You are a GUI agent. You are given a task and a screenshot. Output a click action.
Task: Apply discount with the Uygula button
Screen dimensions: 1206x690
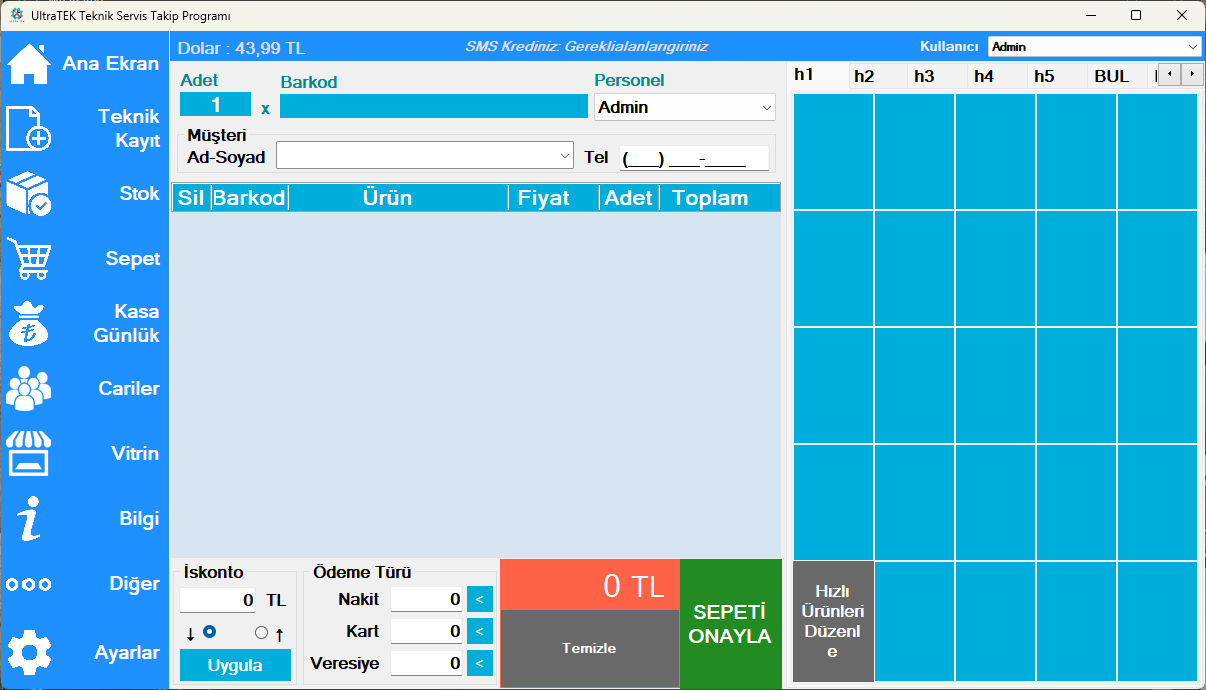click(x=235, y=665)
